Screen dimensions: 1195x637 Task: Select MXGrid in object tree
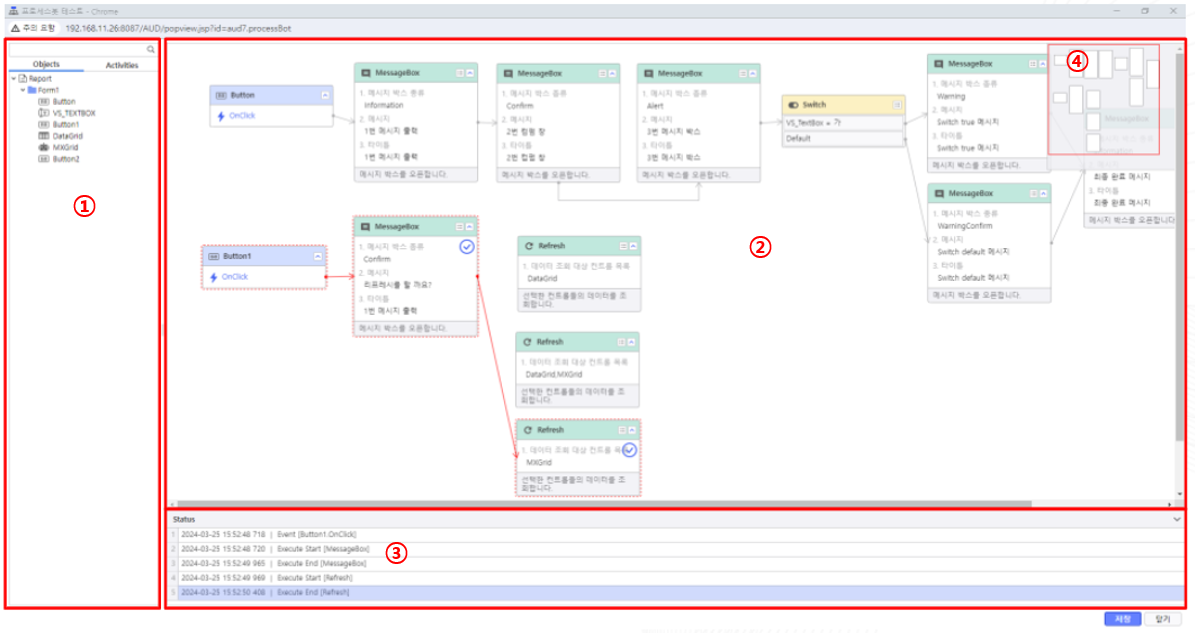[66, 147]
